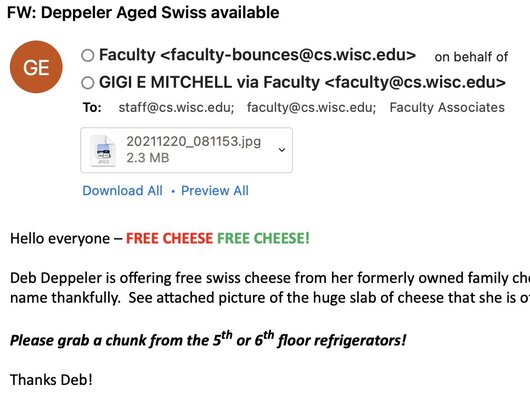
Task: Click the green FREE CHEESE! text
Action: coord(263,239)
